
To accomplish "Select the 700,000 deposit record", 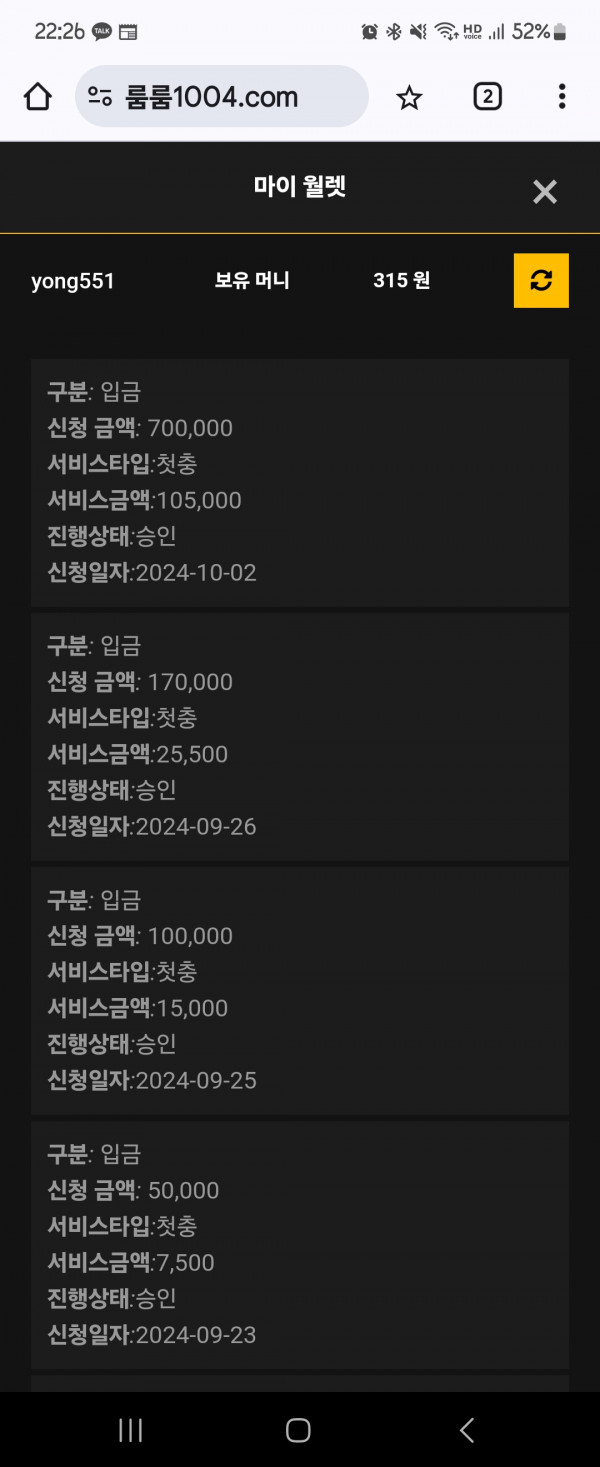I will (300, 482).
